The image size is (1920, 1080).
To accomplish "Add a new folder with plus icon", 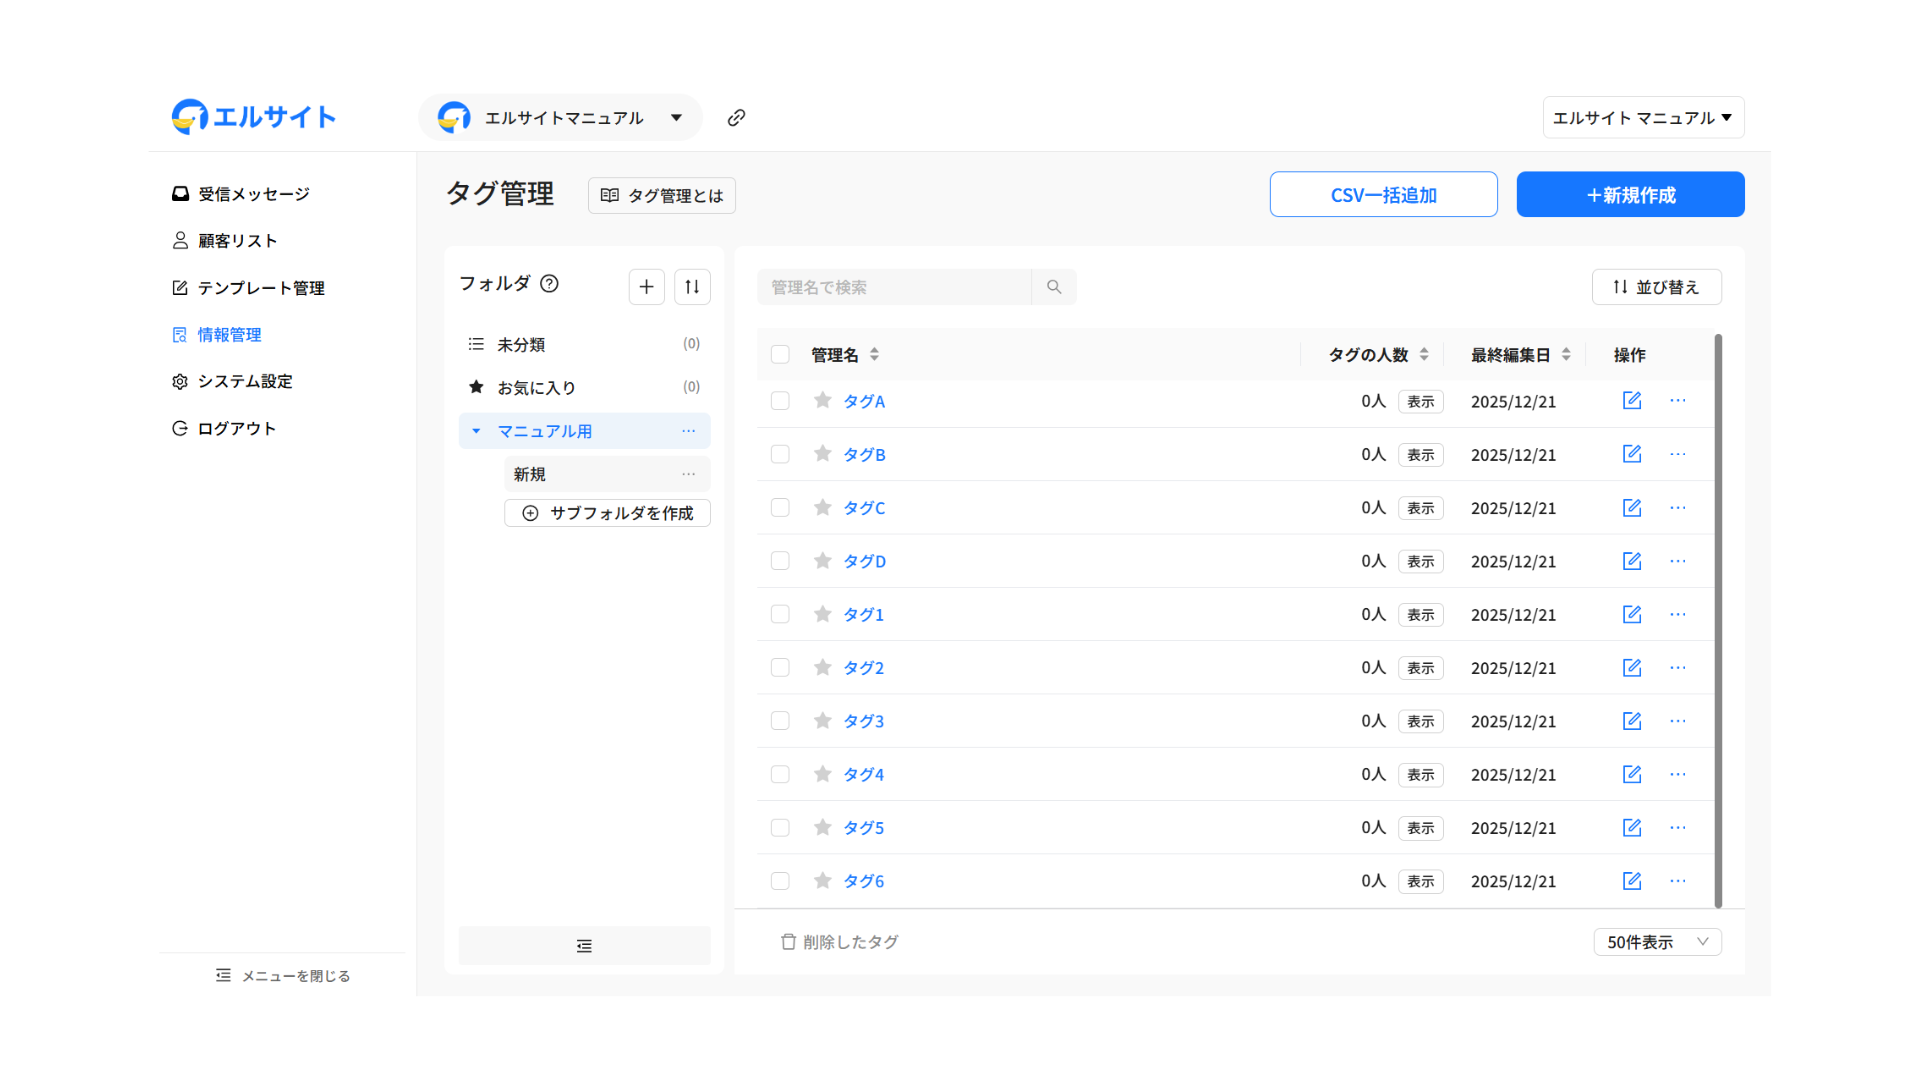I will click(646, 287).
